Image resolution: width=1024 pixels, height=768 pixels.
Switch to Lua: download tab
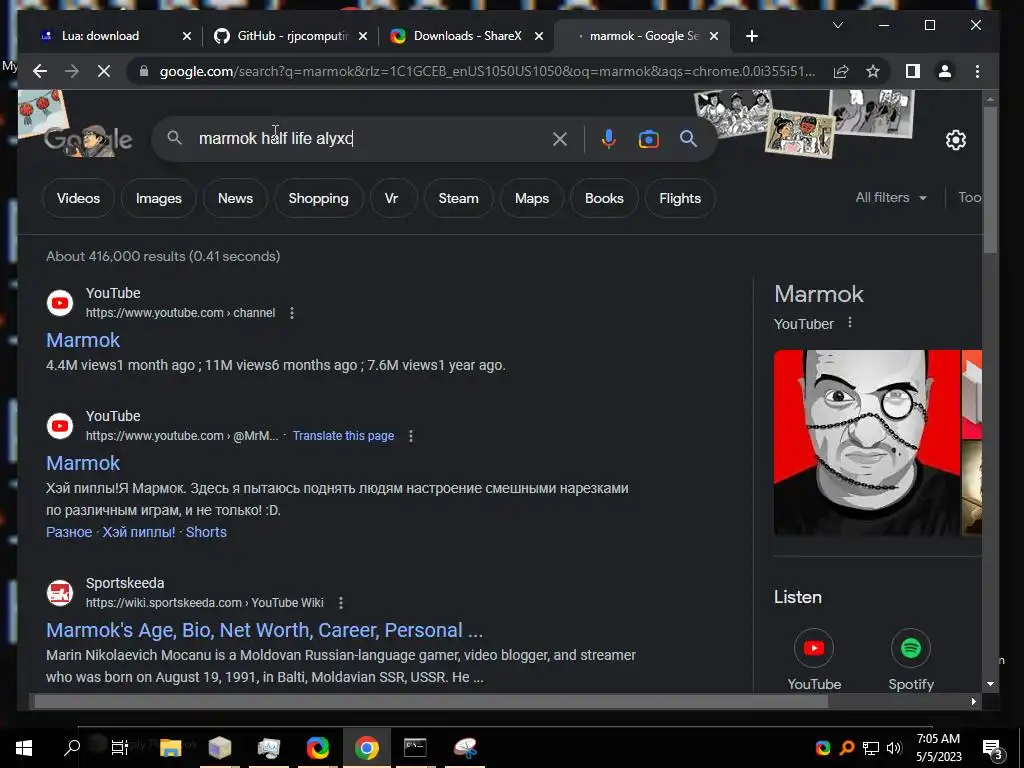point(100,36)
